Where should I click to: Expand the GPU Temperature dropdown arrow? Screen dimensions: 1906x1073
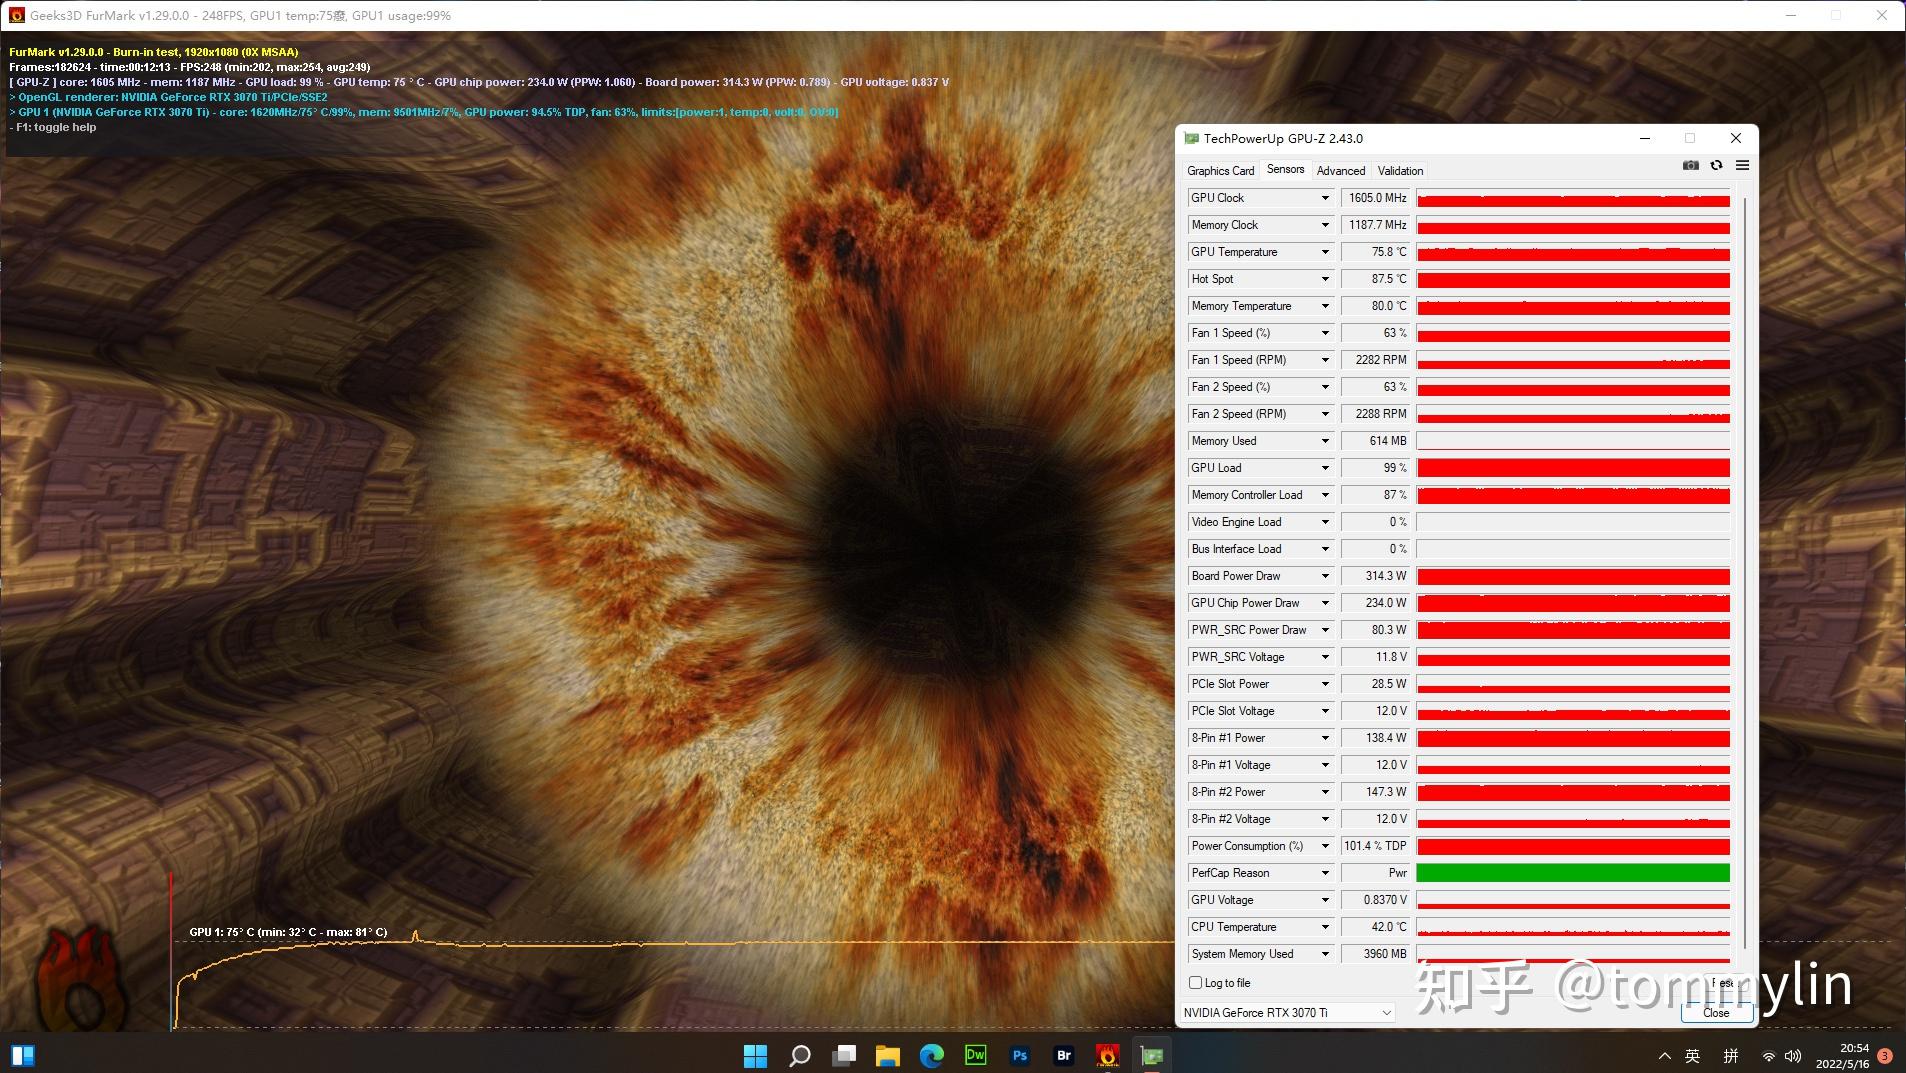[x=1325, y=252]
